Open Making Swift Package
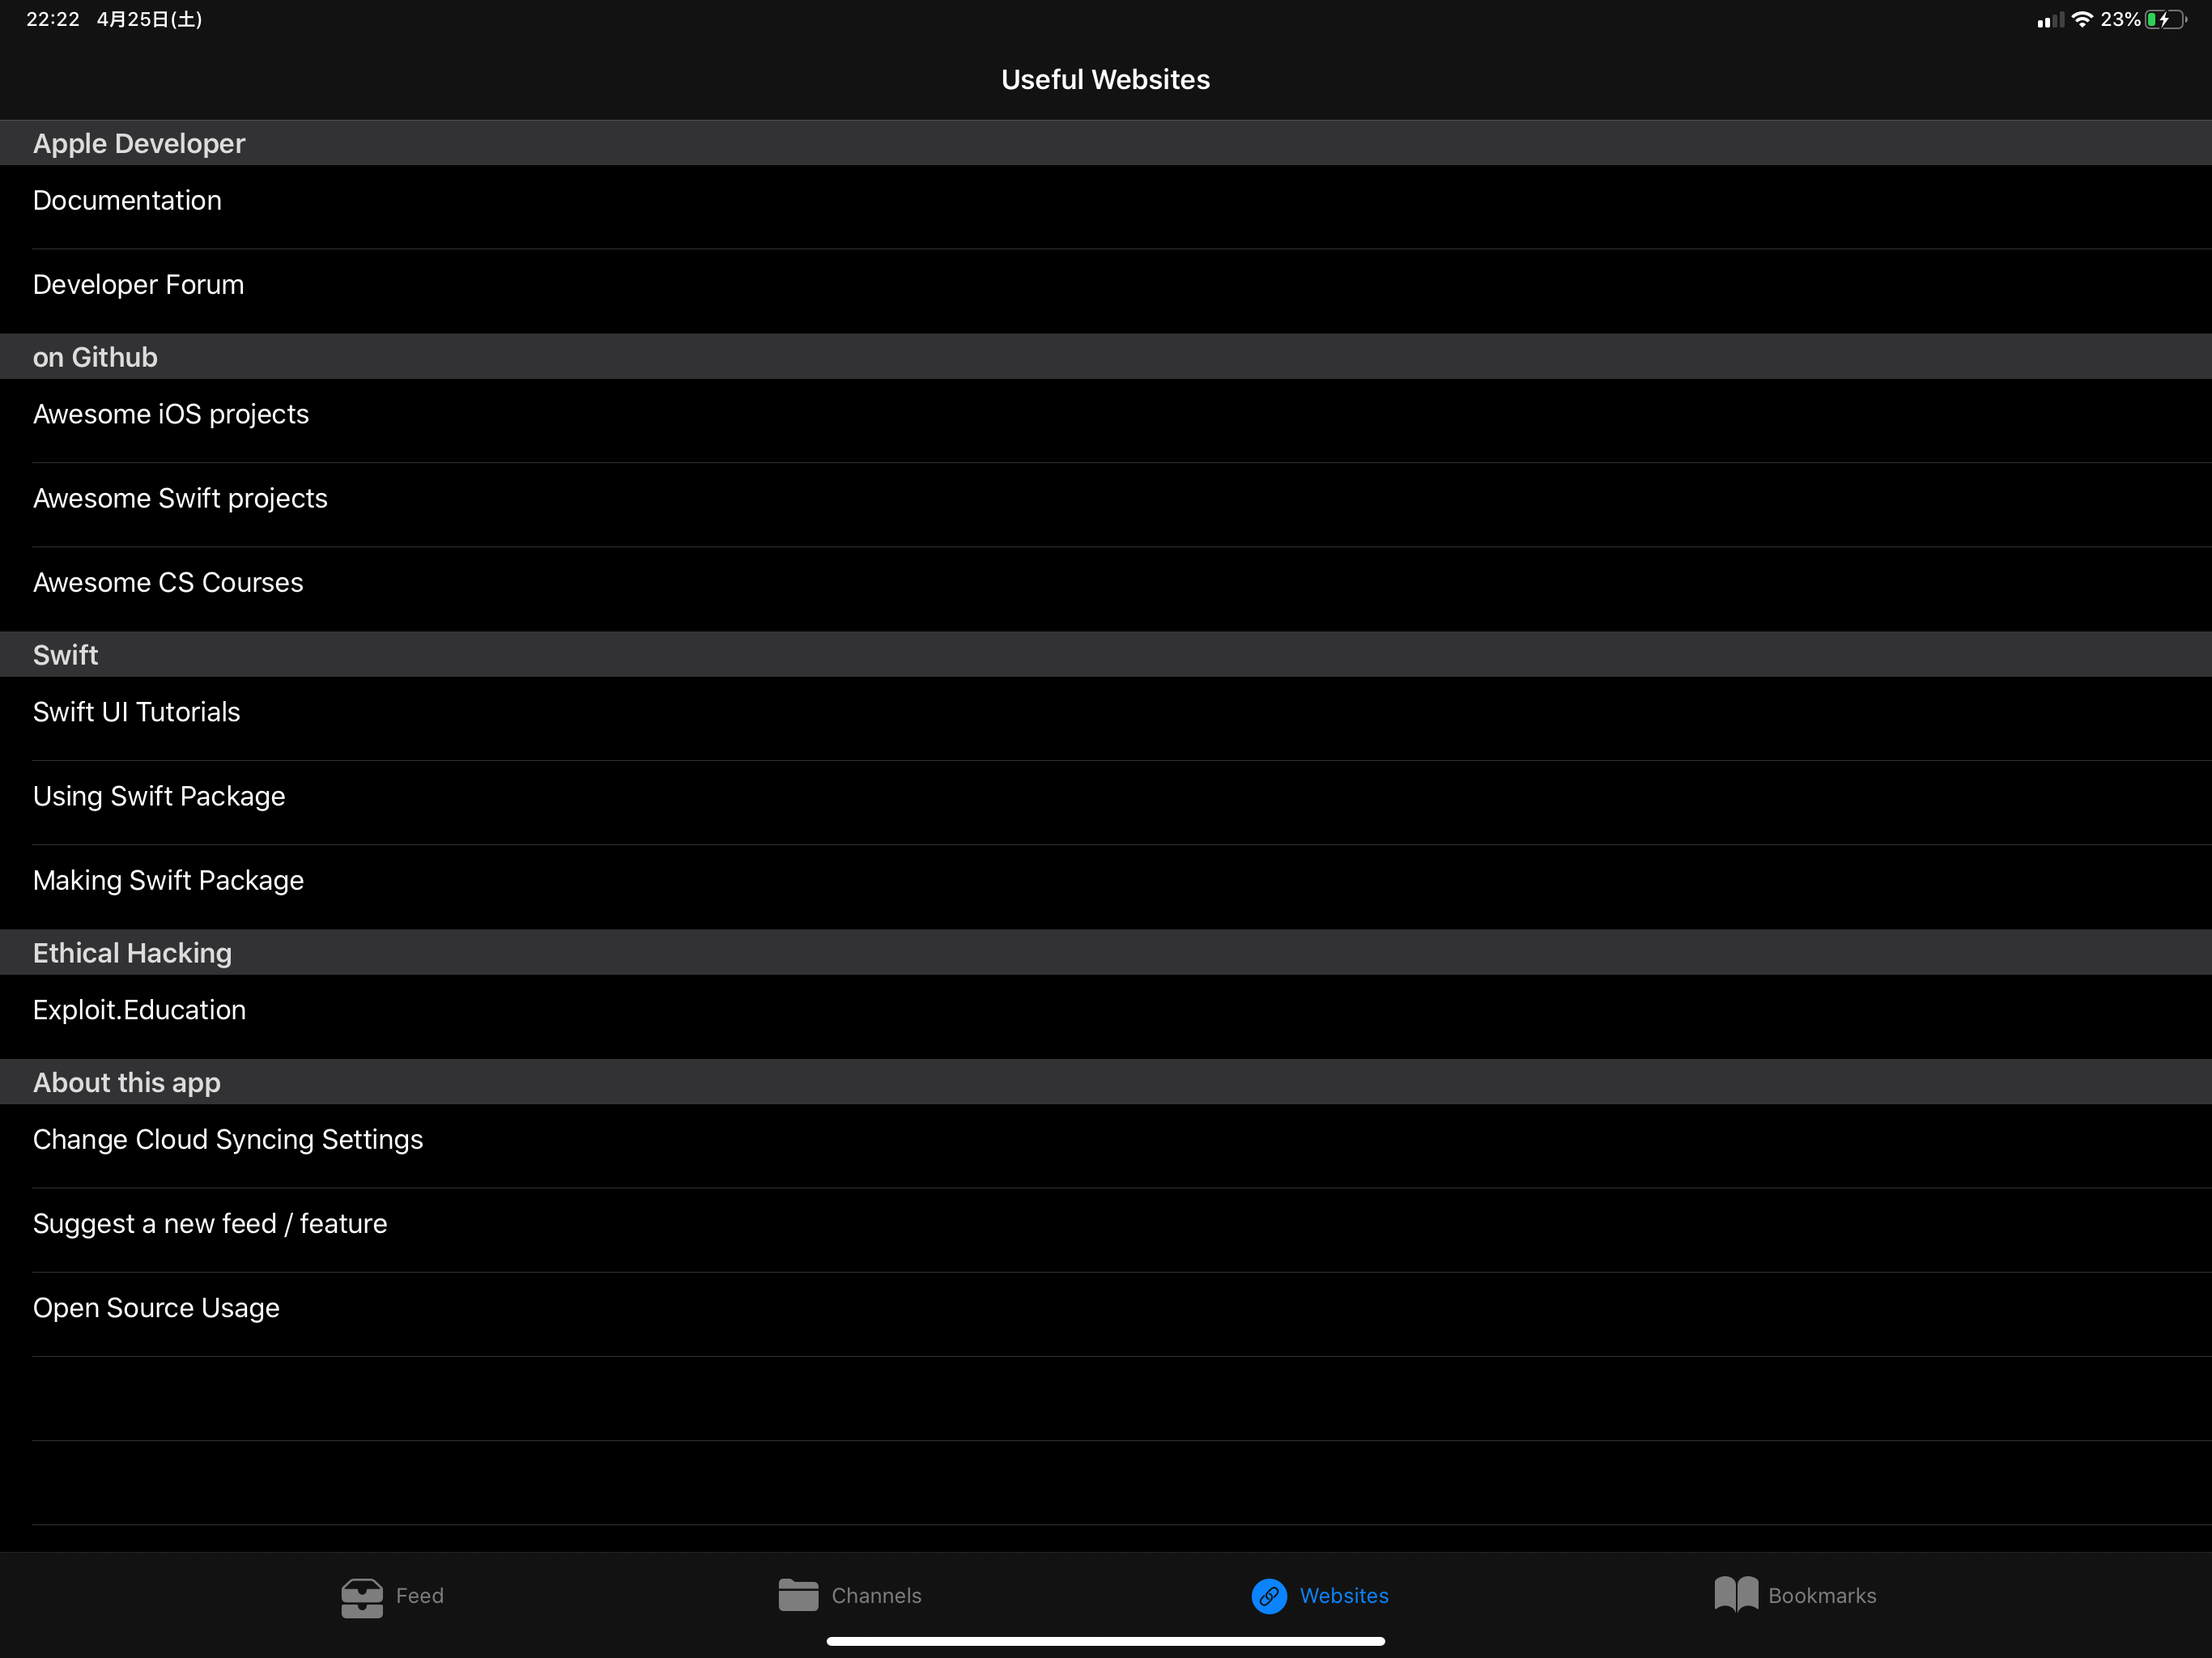The image size is (2212, 1658). [1106, 887]
